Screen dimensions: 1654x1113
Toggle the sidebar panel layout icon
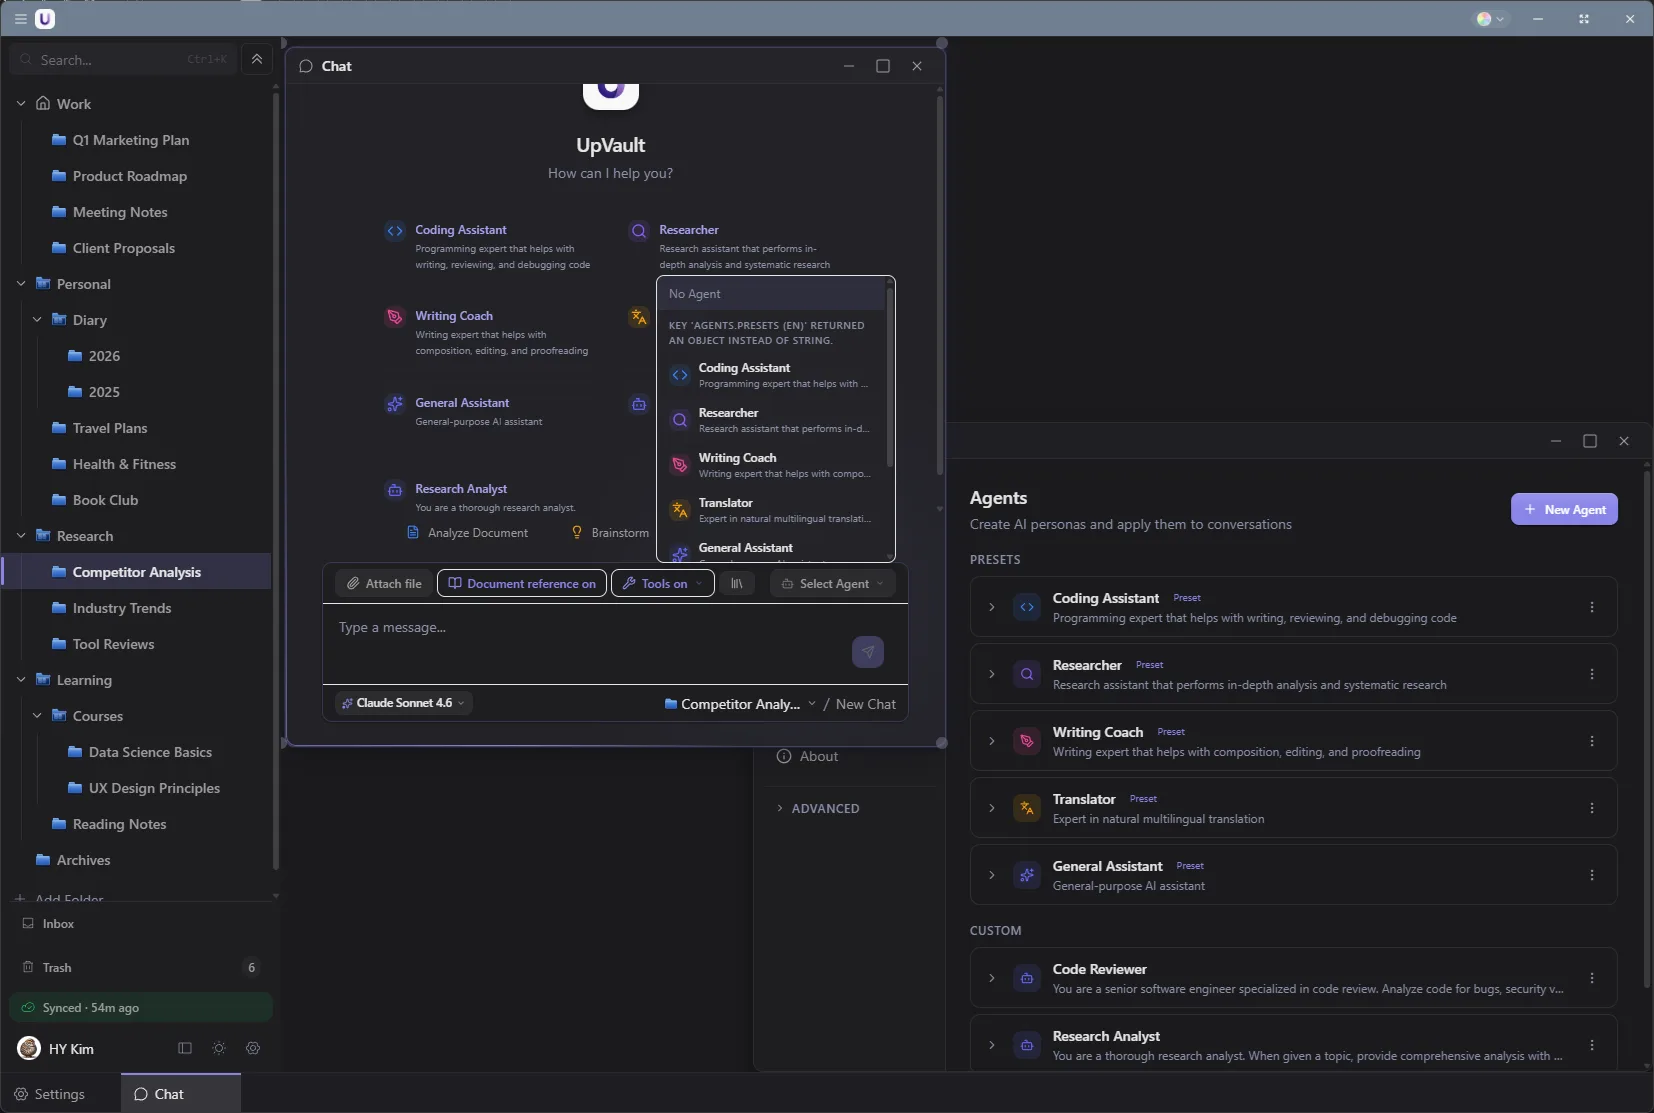click(x=185, y=1048)
